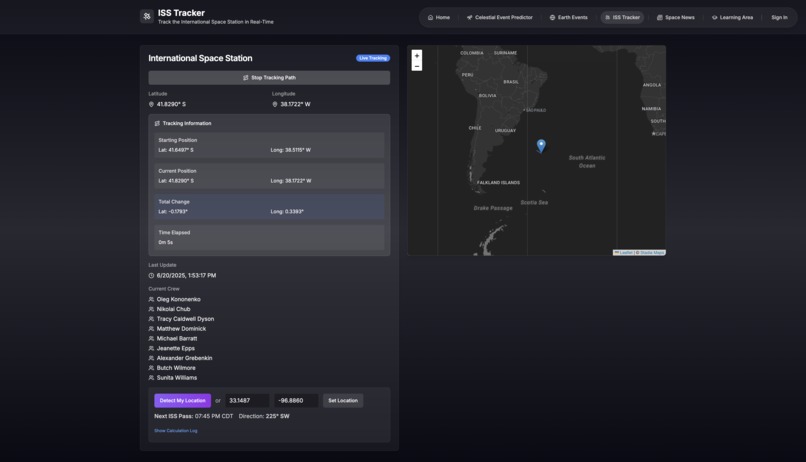Click the Next ISS Pass time text
This screenshot has width=806, height=462.
[194, 416]
